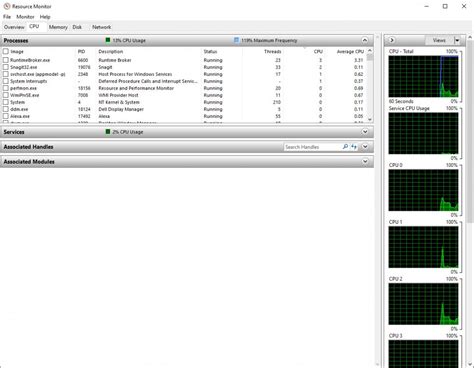This screenshot has width=474, height=368.
Task: Sort processes by the CPU column header
Action: 318,51
